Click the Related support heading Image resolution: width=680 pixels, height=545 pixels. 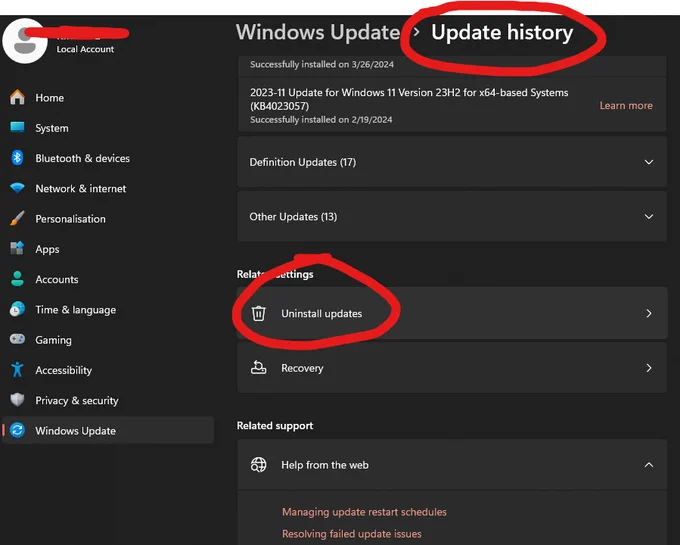tap(275, 426)
